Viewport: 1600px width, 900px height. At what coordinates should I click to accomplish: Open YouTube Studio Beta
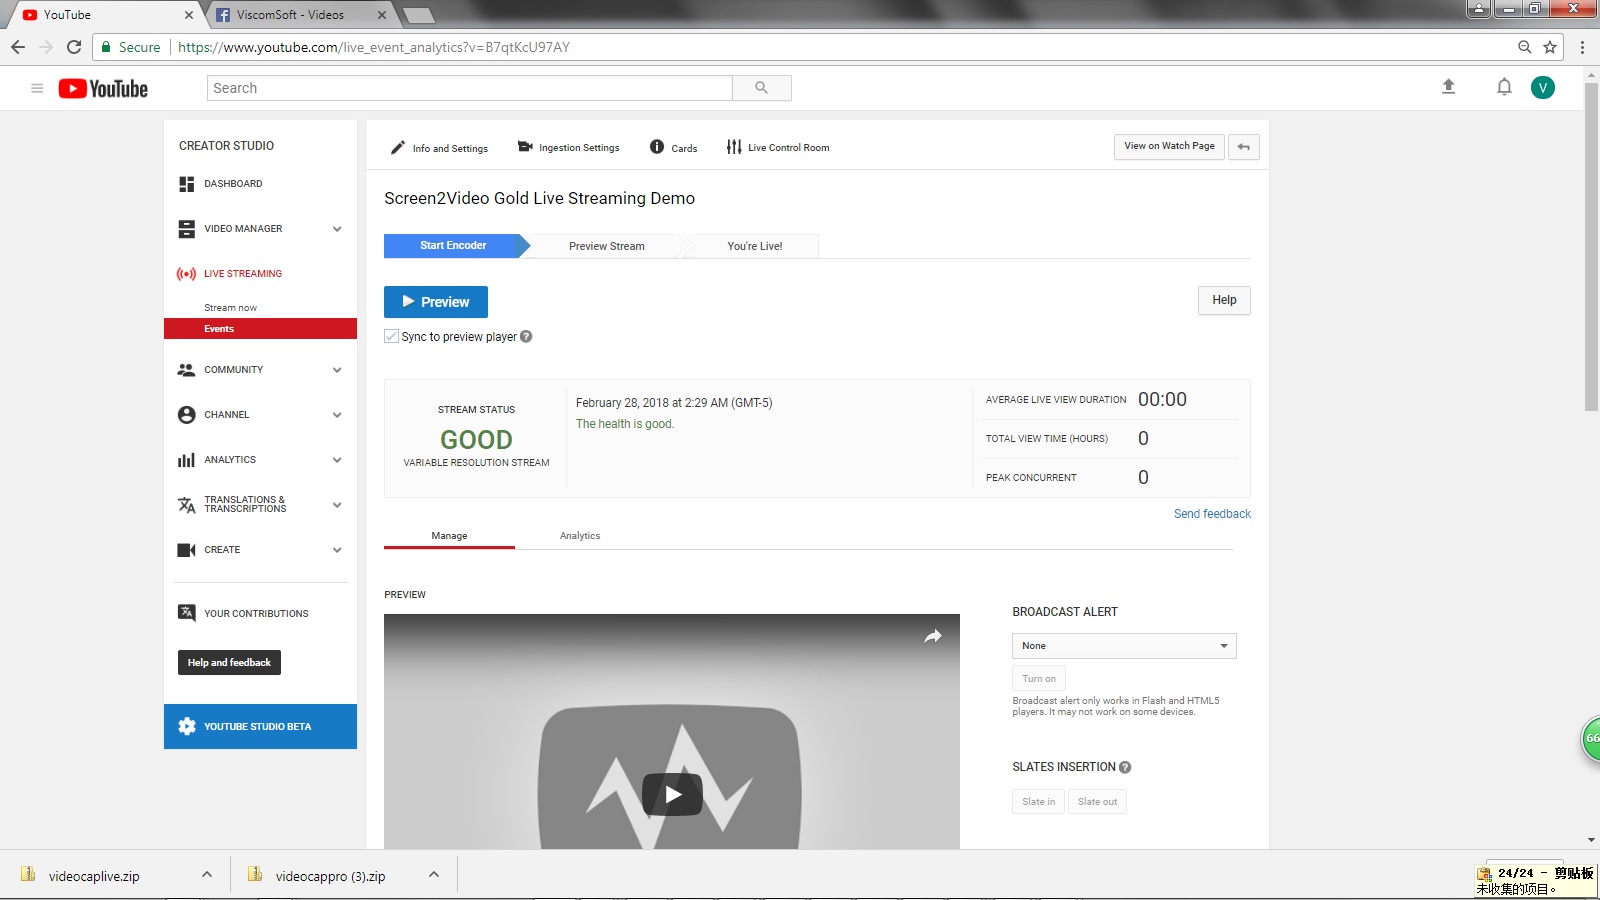click(260, 727)
